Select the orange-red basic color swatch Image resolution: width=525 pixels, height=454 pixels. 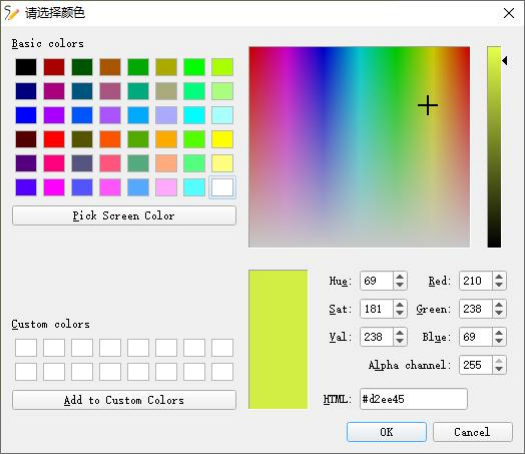[110, 139]
